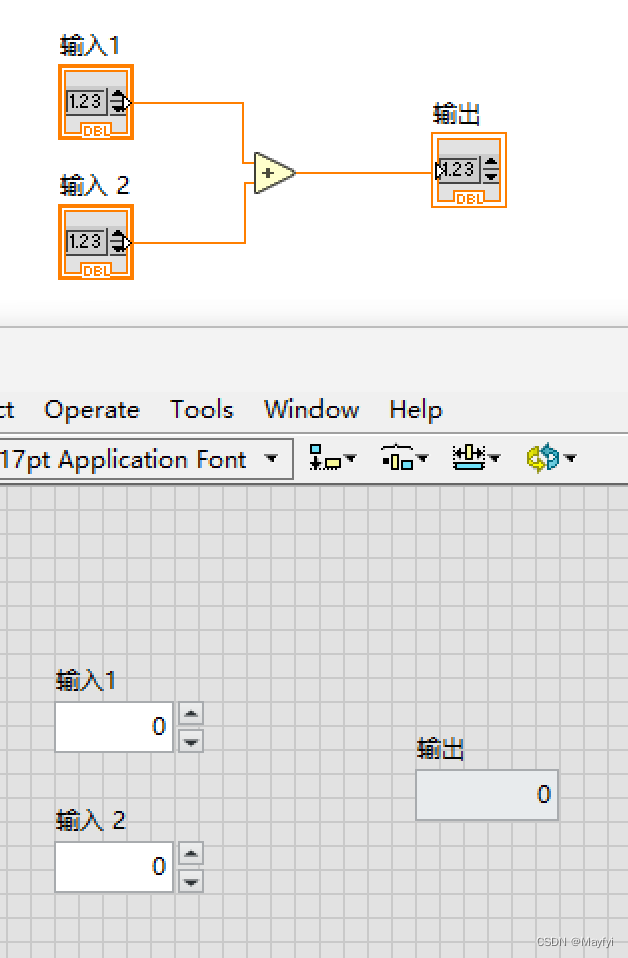Expand the Distribute Objects dropdown arrow

click(x=423, y=458)
